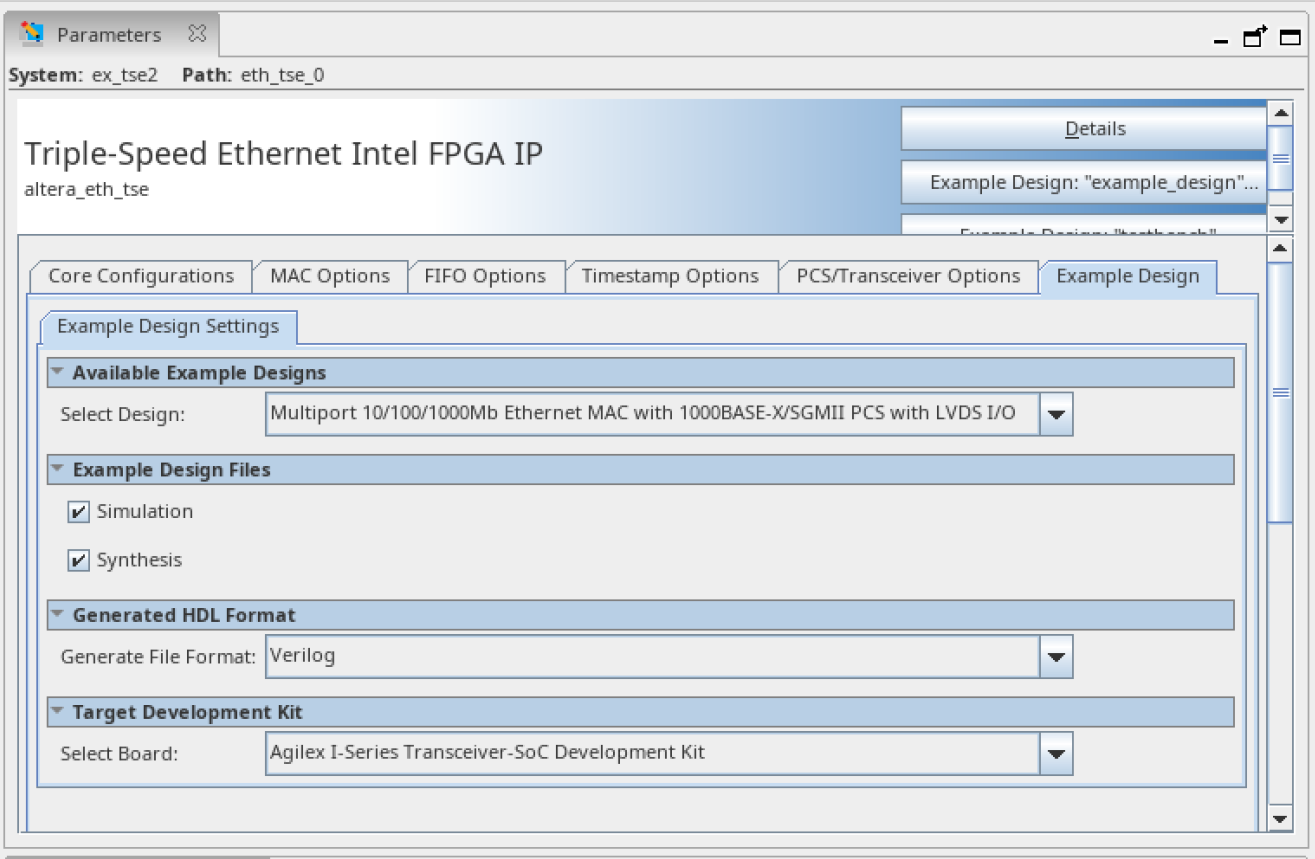Click main panel scroll up arrow
The image size is (1315, 859).
coord(1280,247)
